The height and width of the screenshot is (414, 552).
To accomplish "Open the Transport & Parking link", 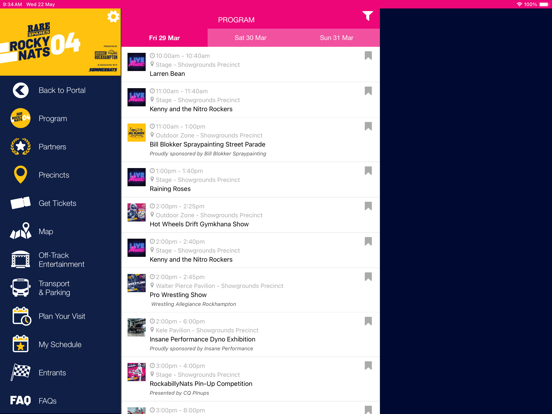I will pos(55,288).
